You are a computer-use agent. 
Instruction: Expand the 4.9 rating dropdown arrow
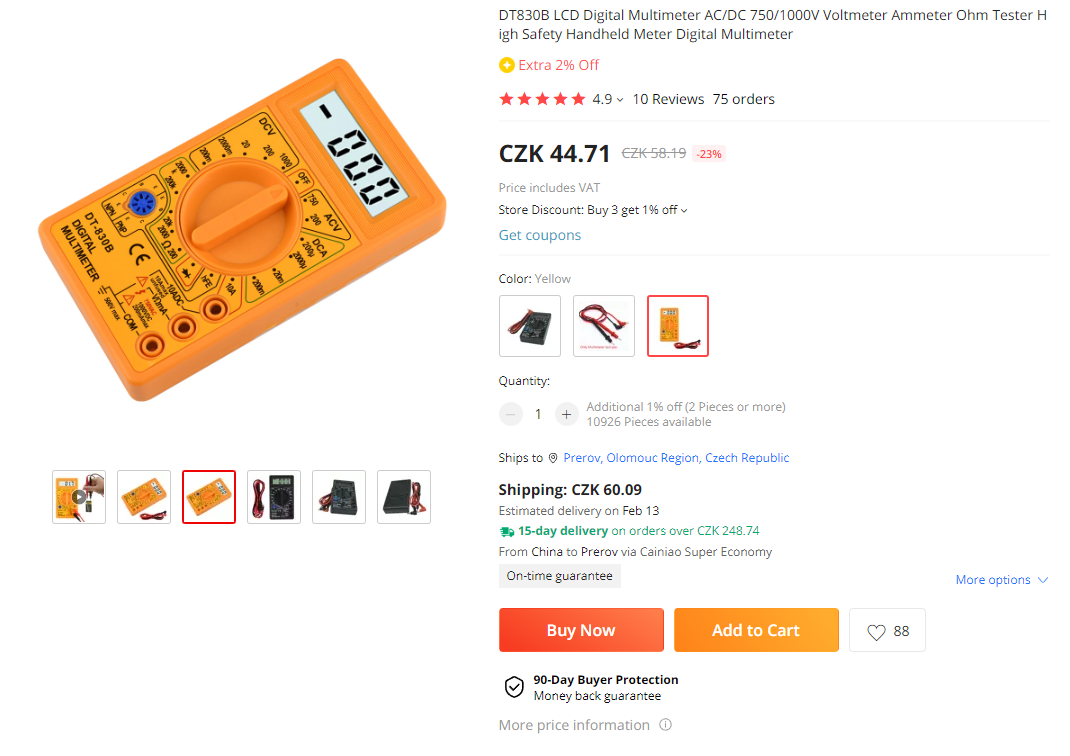coord(620,100)
